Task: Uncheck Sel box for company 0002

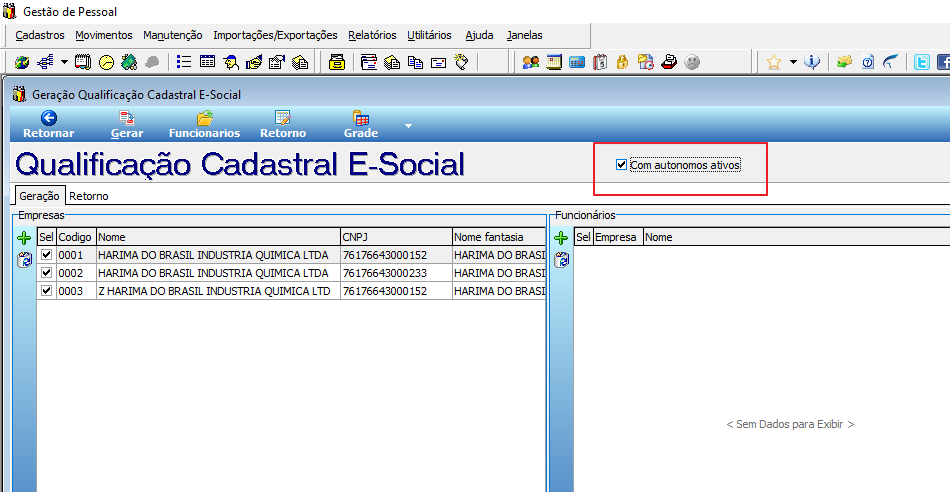Action: [46, 273]
